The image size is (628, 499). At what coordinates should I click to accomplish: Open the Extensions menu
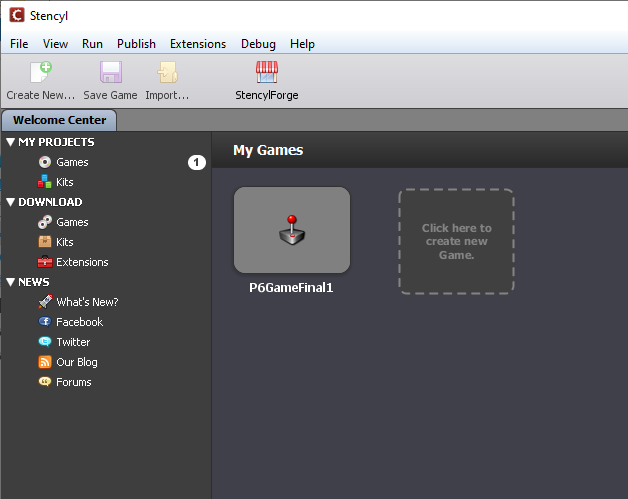[x=198, y=44]
